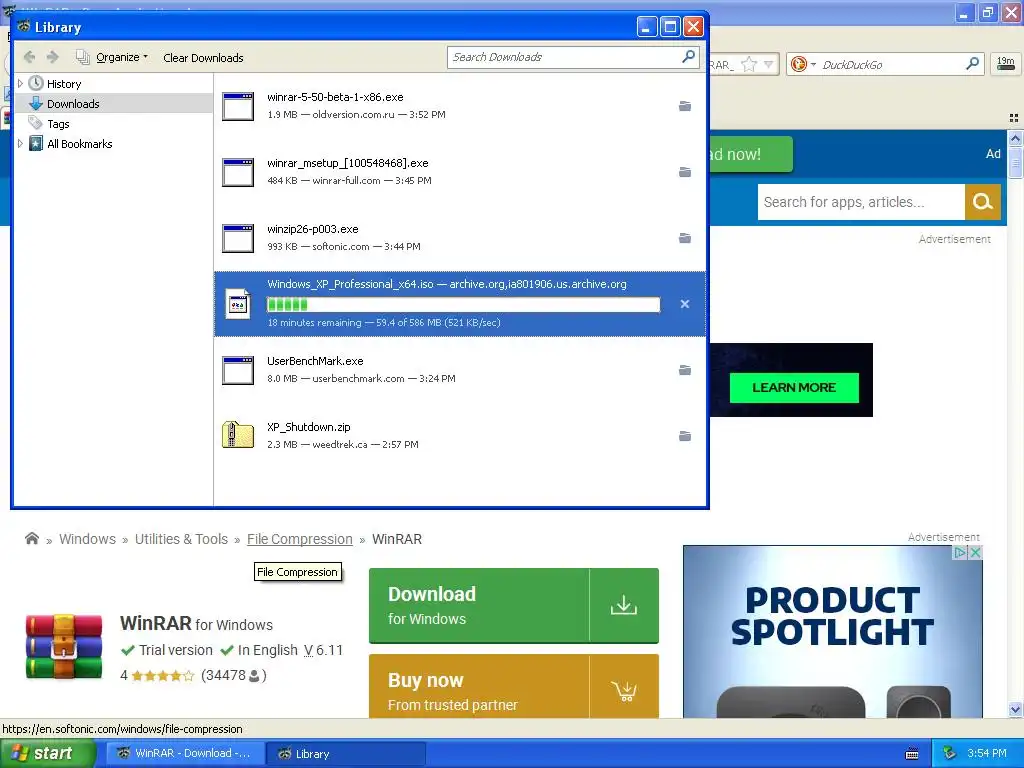The image size is (1024, 768).
Task: Click the four-star rating
Action: pyautogui.click(x=163, y=675)
